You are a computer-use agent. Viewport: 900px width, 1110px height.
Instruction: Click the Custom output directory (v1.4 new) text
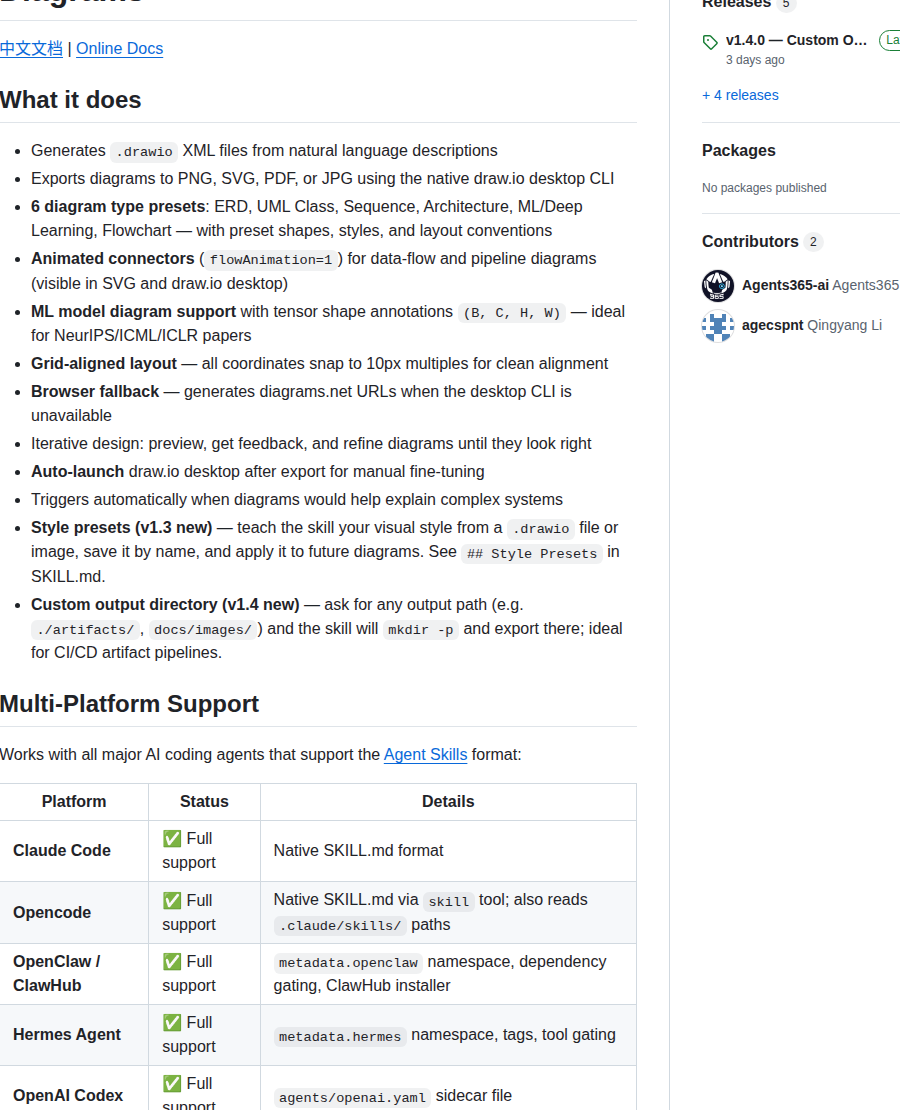pos(165,605)
